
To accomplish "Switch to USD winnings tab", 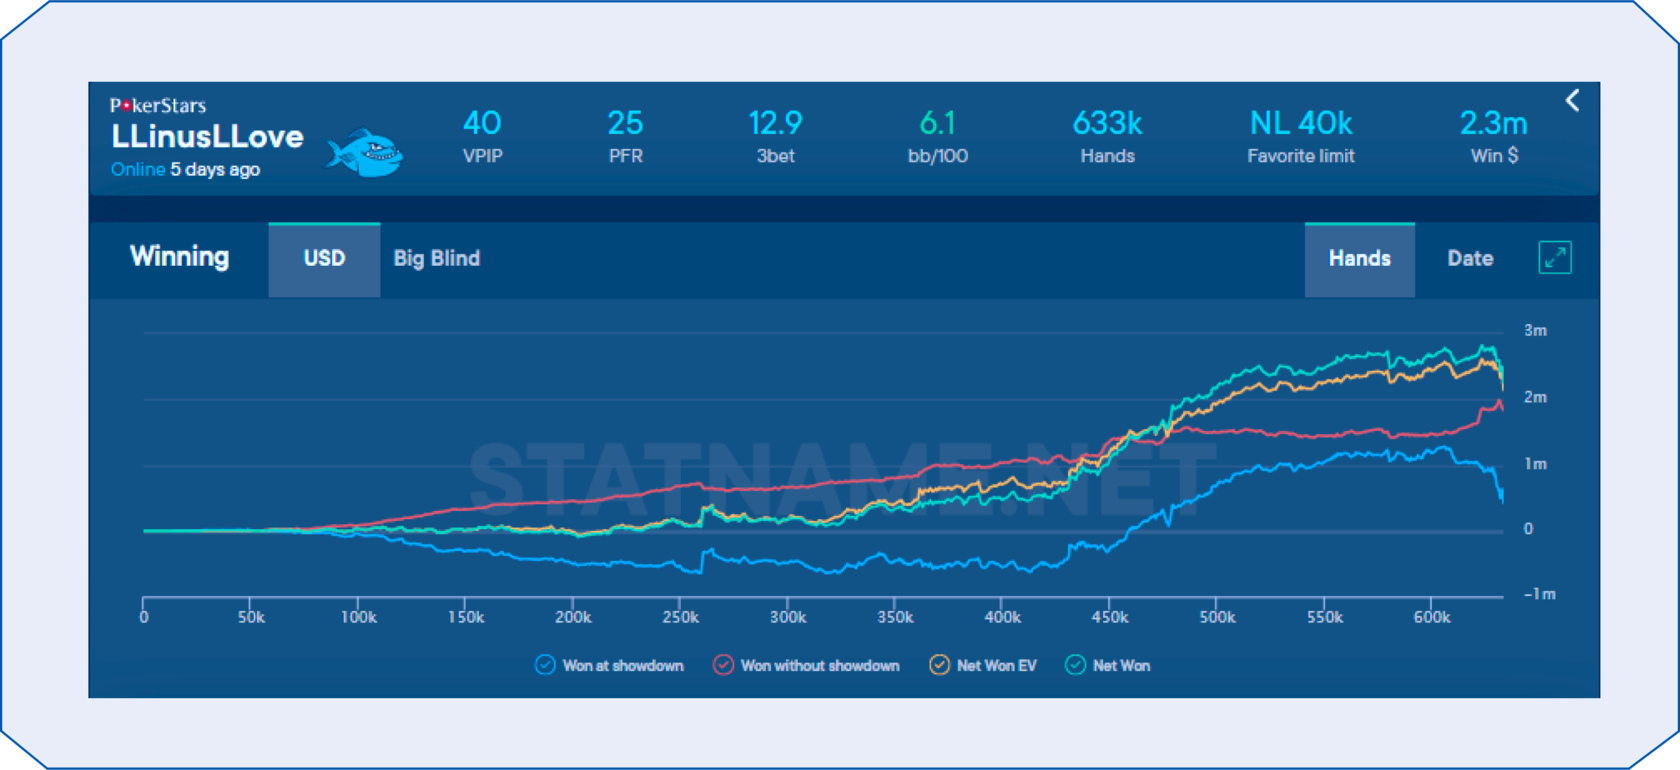I will click(324, 259).
